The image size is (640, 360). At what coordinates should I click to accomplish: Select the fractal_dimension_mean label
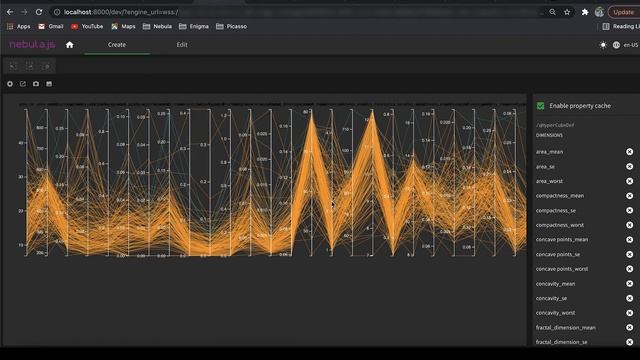pos(566,328)
